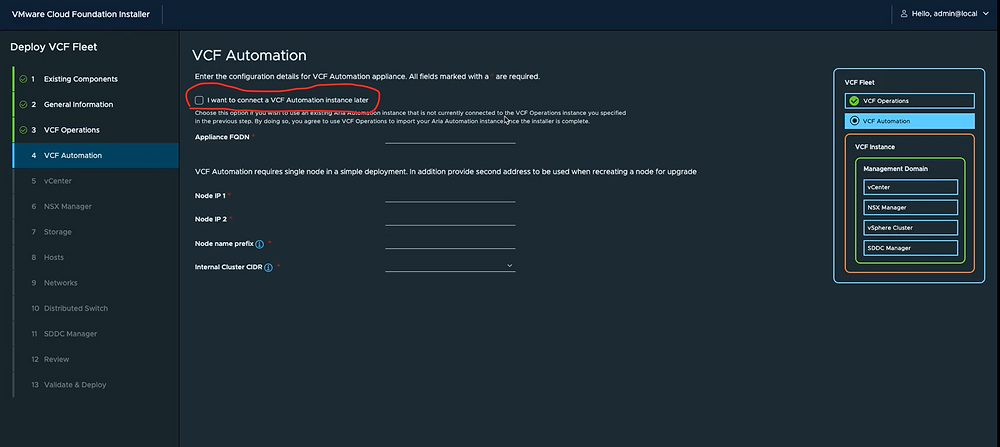Click green check icon beside General Information
Image resolution: width=1000 pixels, height=447 pixels.
(x=23, y=105)
